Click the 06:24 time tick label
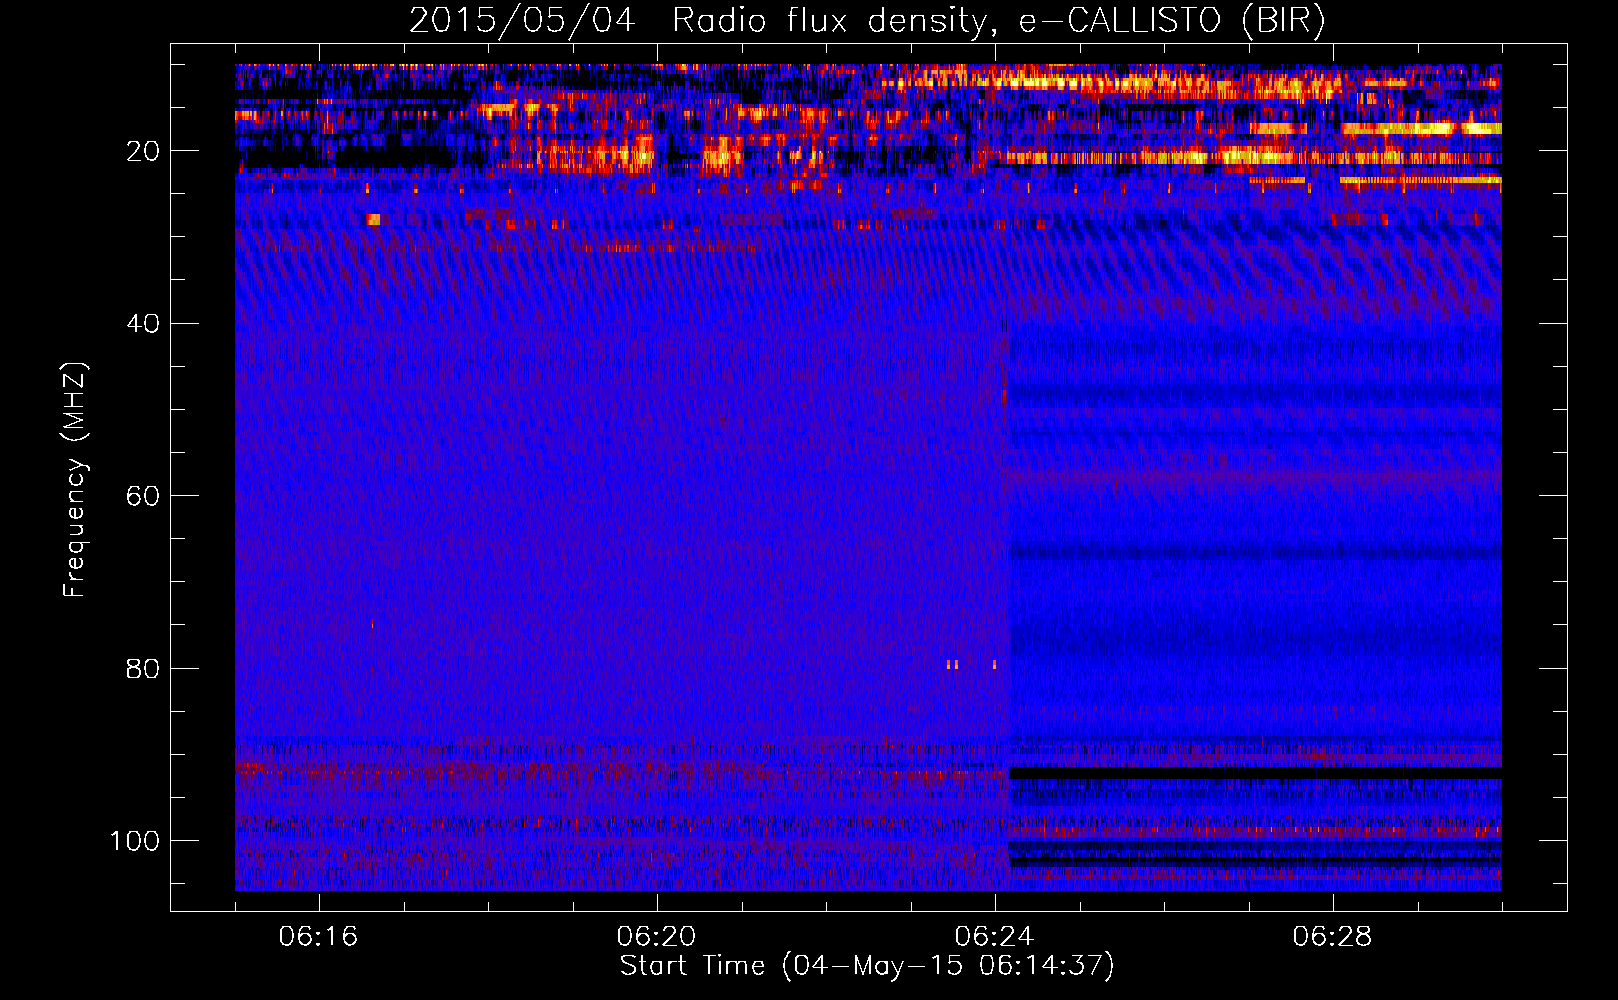The image size is (1618, 1000). [x=994, y=937]
